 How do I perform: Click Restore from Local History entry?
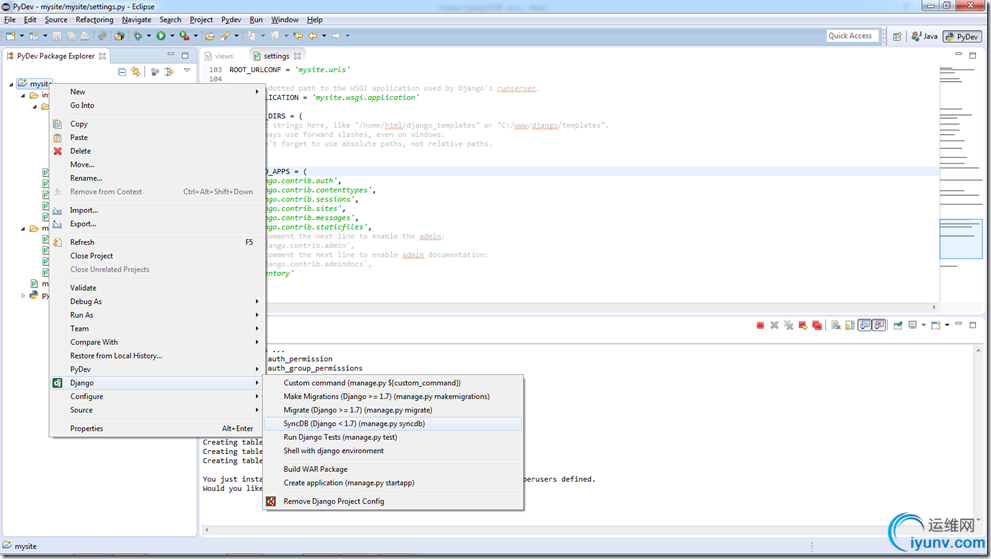coord(157,355)
